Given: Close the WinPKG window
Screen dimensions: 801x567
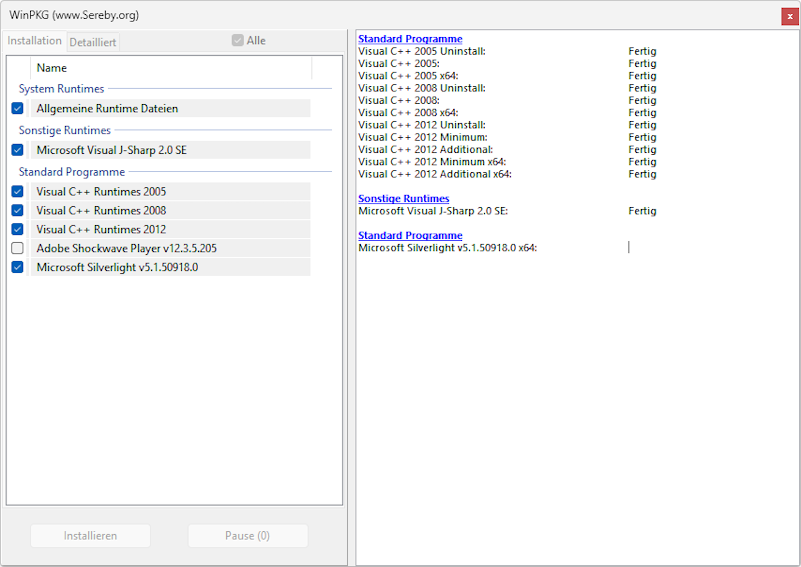Looking at the screenshot, I should [x=789, y=16].
